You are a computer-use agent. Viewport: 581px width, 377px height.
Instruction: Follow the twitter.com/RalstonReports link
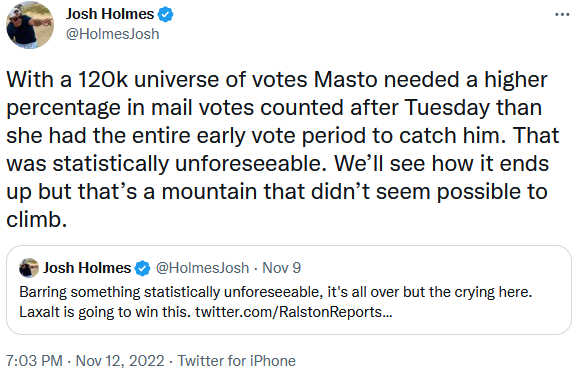293,312
